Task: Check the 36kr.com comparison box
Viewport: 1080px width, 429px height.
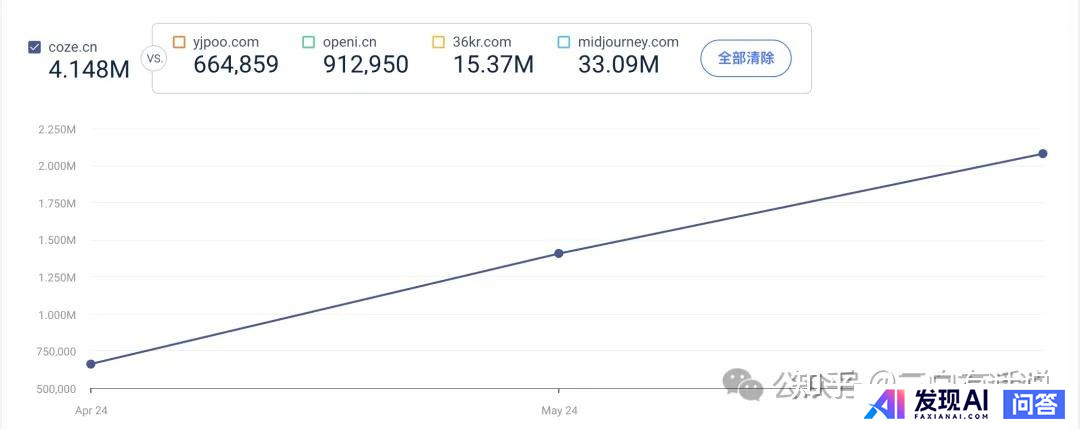Action: [x=439, y=42]
